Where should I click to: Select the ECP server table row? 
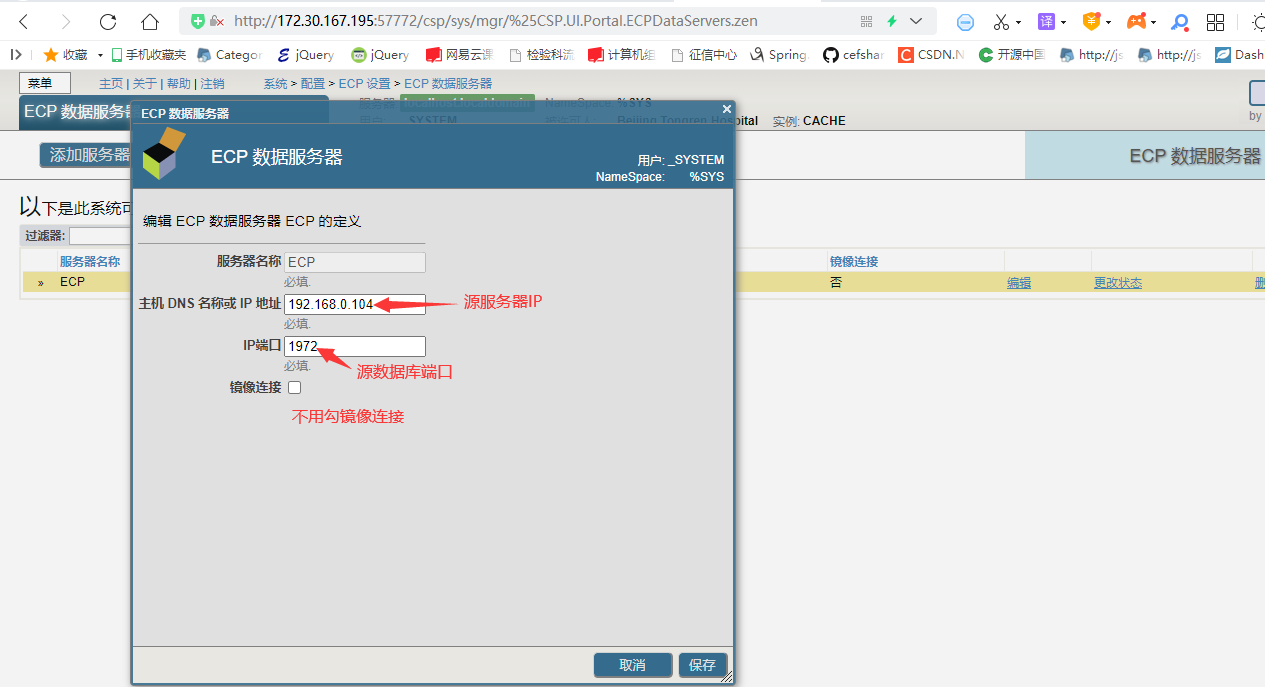pyautogui.click(x=643, y=283)
